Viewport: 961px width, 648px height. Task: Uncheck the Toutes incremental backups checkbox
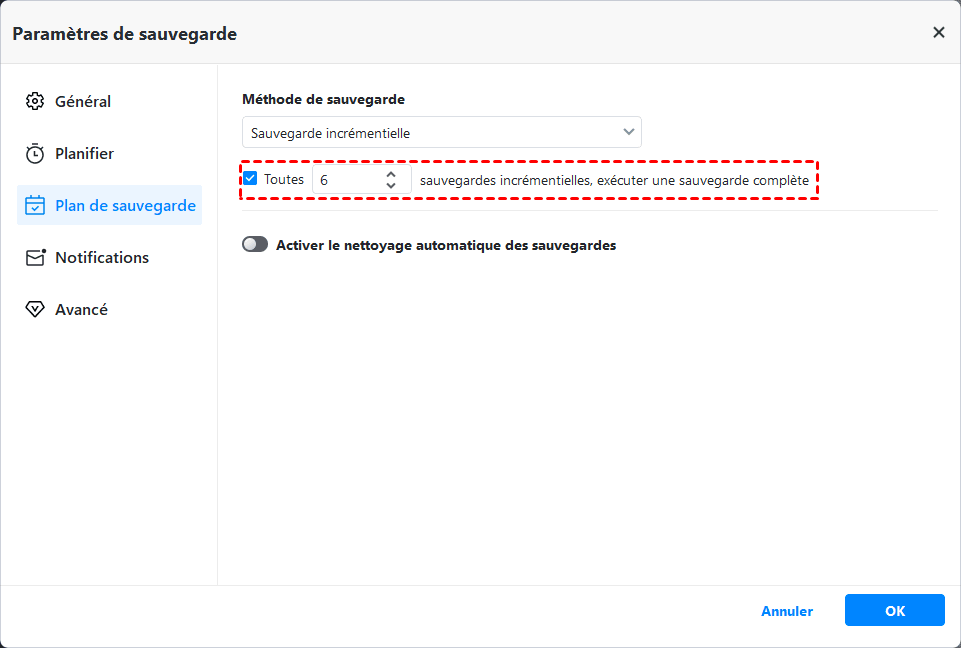(x=250, y=178)
